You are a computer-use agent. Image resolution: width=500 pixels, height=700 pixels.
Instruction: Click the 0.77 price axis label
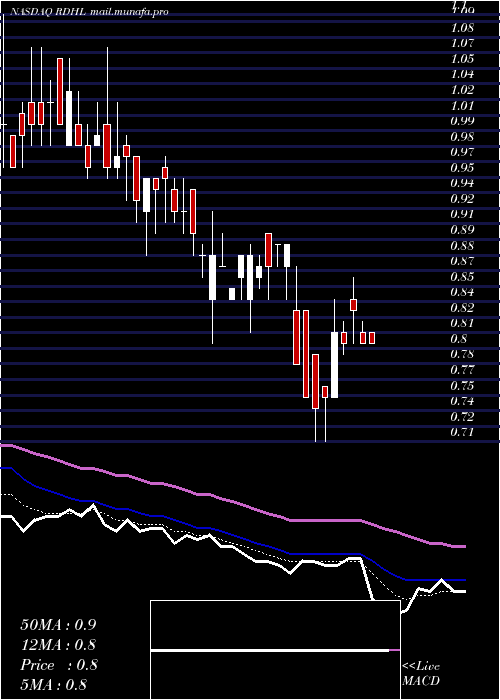tap(462, 370)
